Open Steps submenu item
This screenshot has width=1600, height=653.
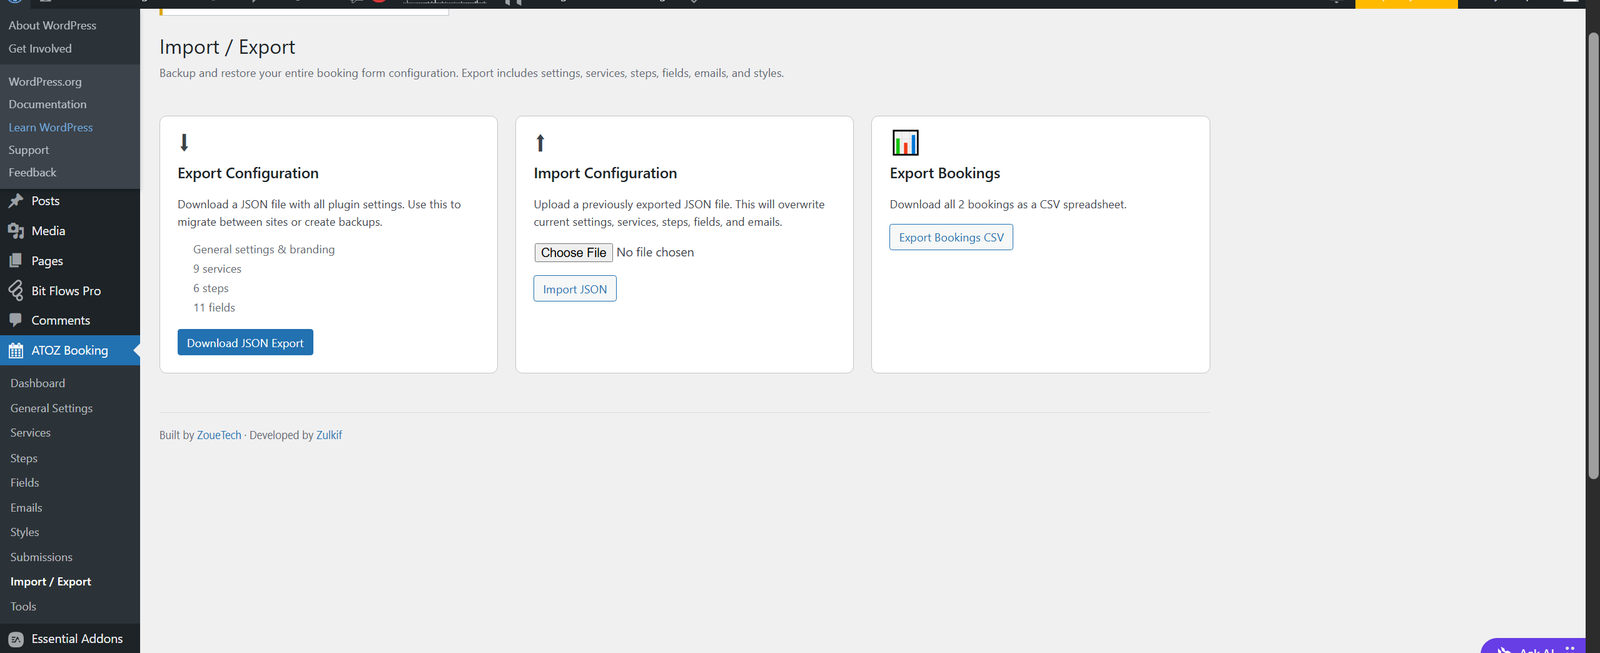pyautogui.click(x=24, y=458)
